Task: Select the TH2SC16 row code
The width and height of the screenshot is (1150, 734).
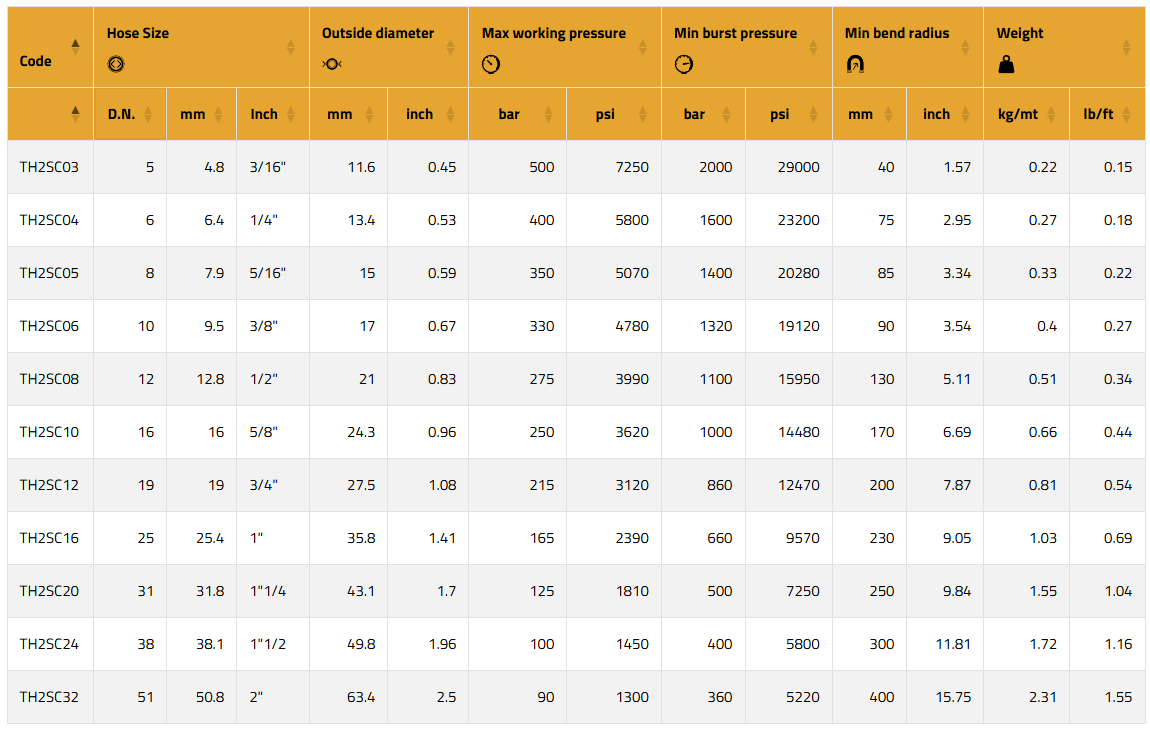Action: tap(49, 538)
